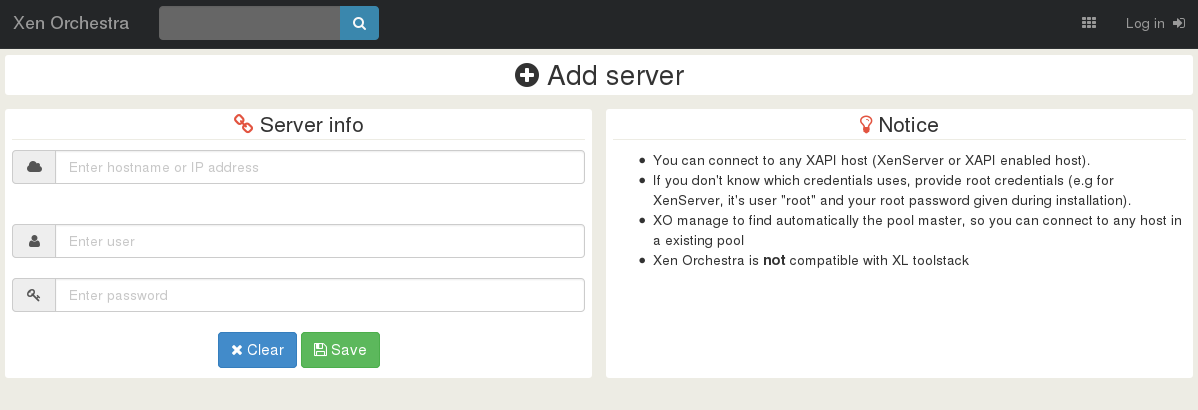Screen dimensions: 1198x410
Task: Click the Server info heading
Action: (x=312, y=124)
